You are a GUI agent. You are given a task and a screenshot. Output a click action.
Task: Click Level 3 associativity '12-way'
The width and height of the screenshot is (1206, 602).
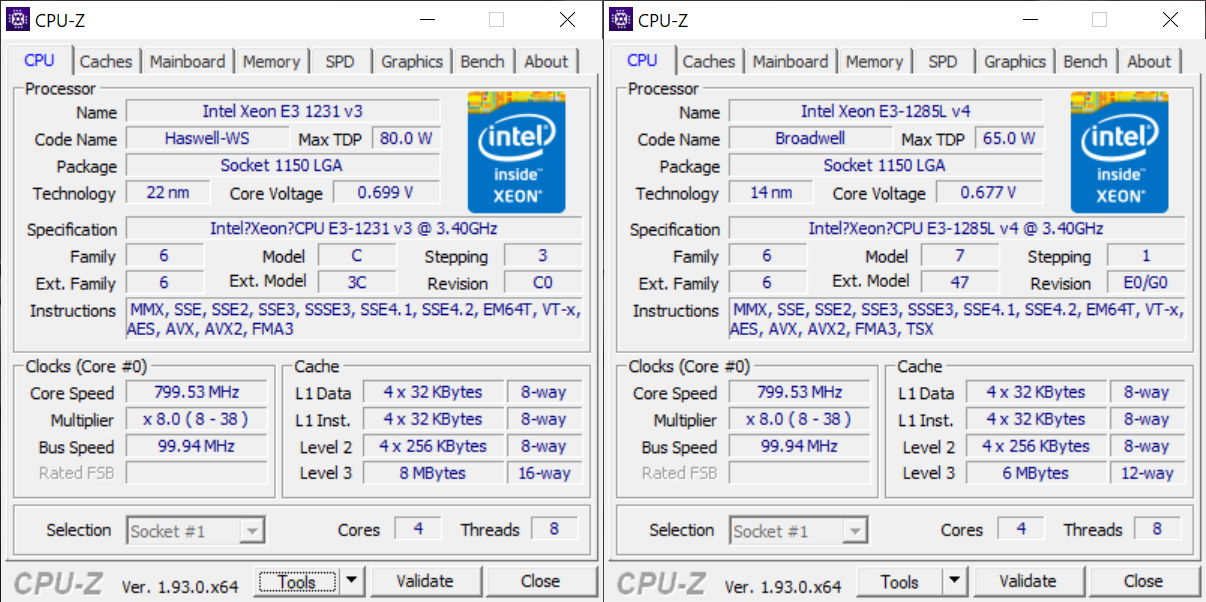pyautogui.click(x=1147, y=473)
